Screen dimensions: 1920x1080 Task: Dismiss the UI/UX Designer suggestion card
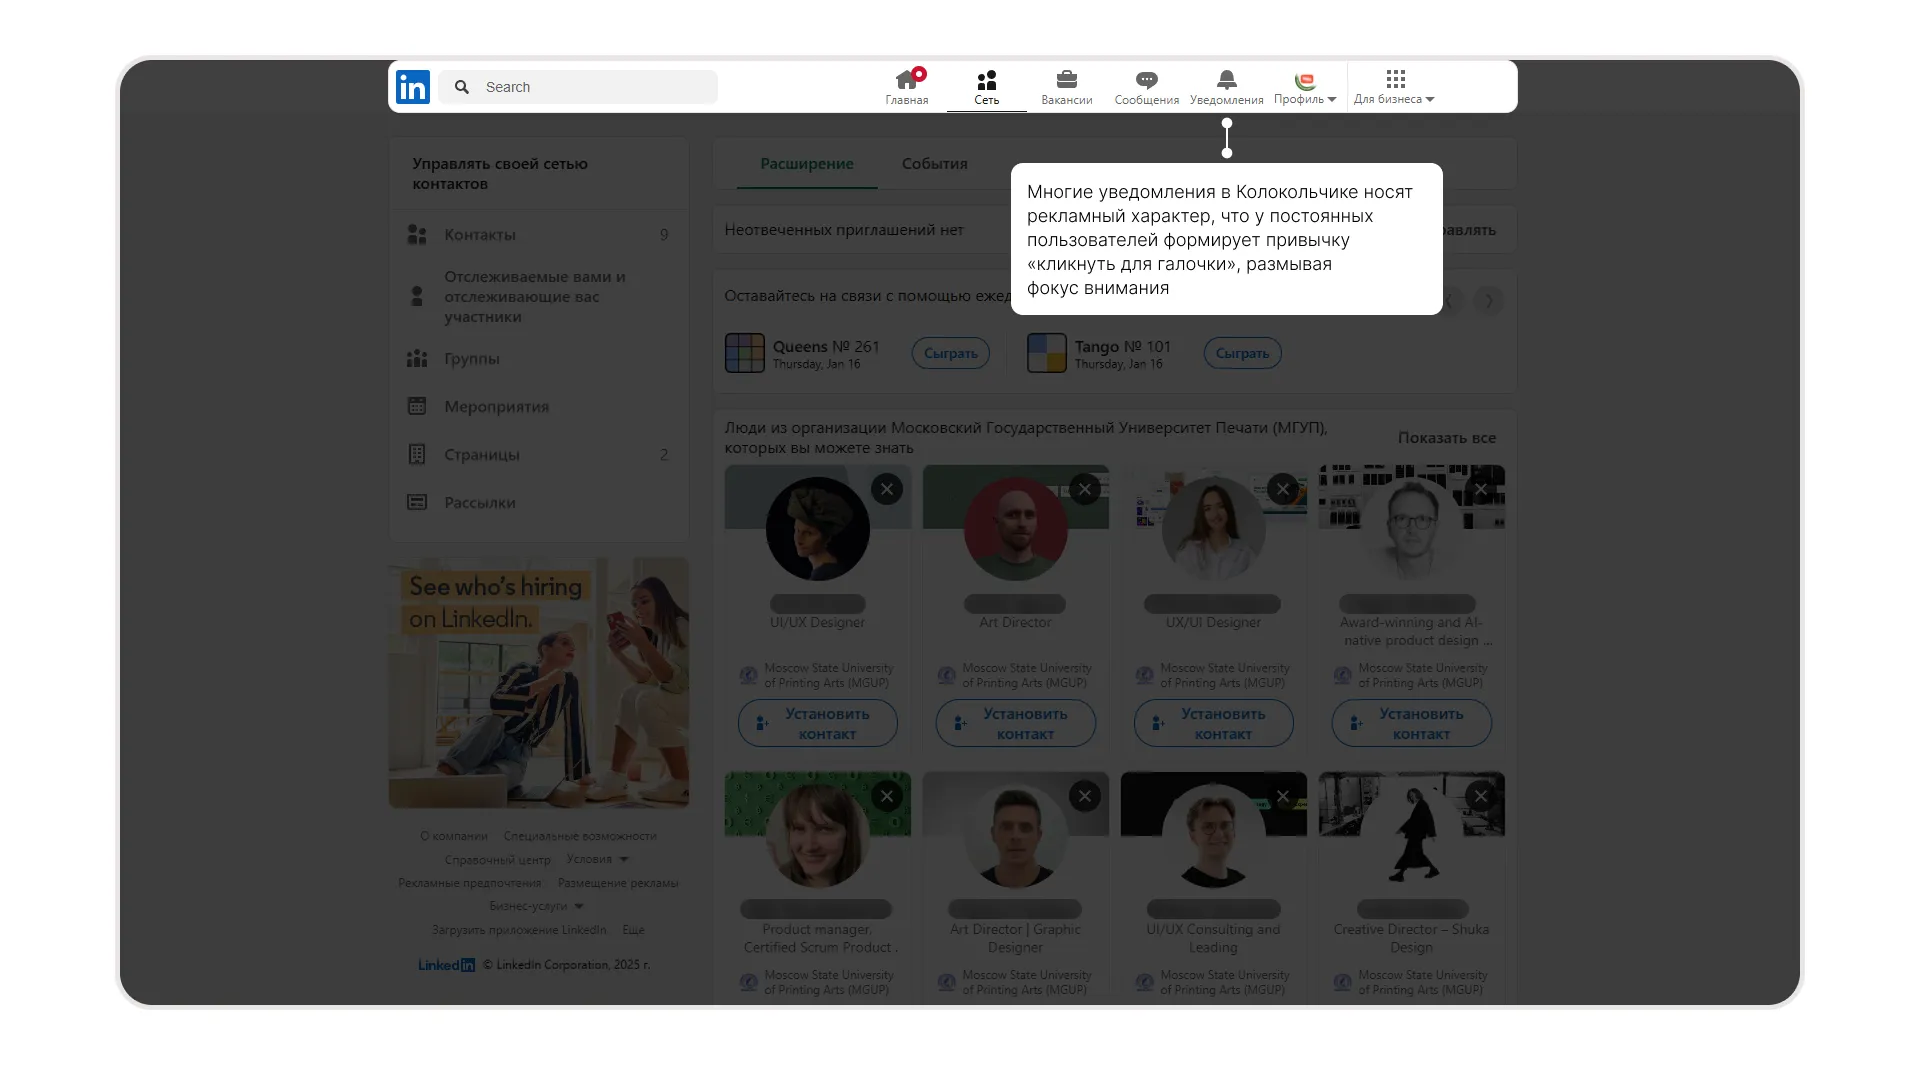886,489
